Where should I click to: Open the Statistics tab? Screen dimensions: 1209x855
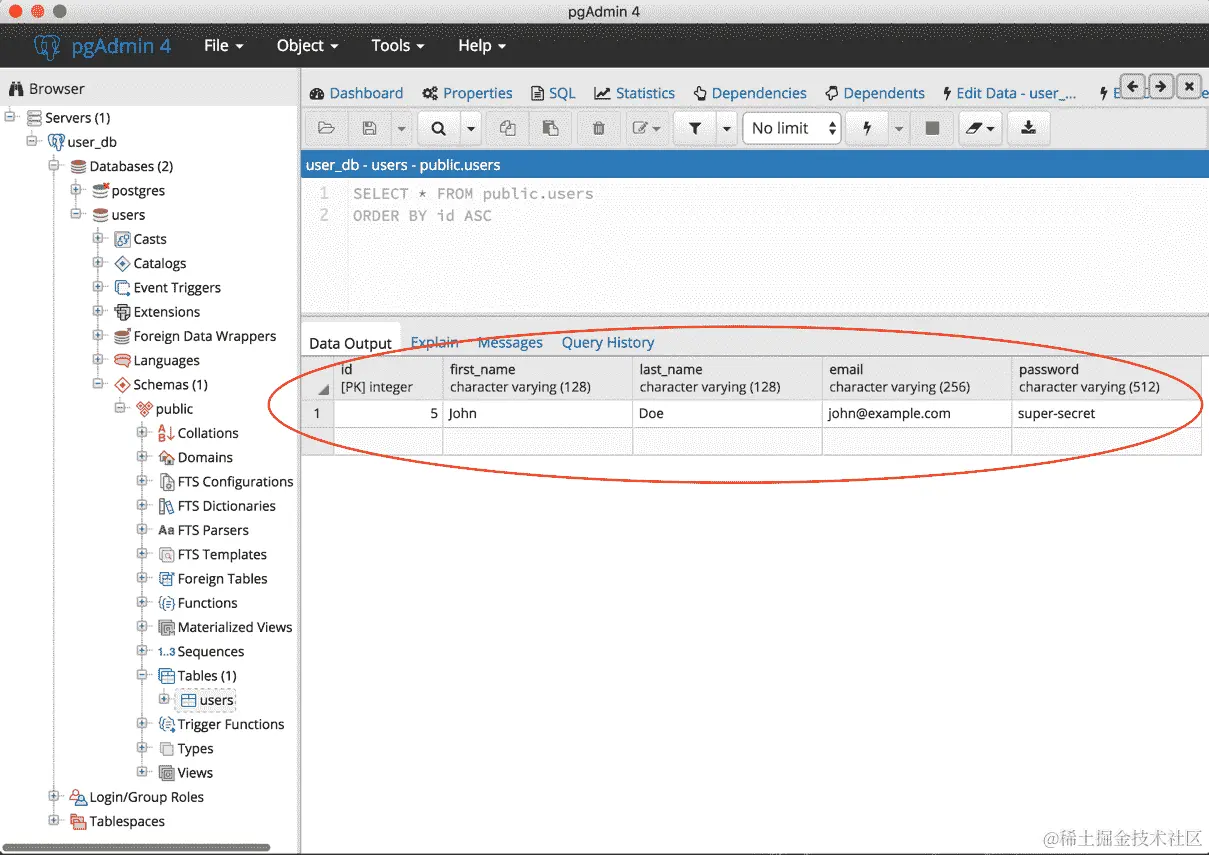click(635, 93)
